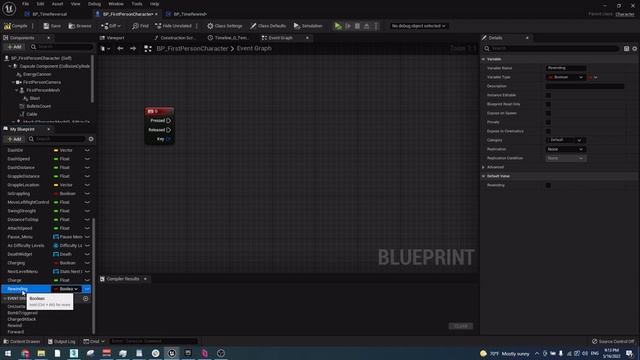Image resolution: width=640 pixels, height=360 pixels.
Task: Click the Simulation toolbar button
Action: point(308,26)
